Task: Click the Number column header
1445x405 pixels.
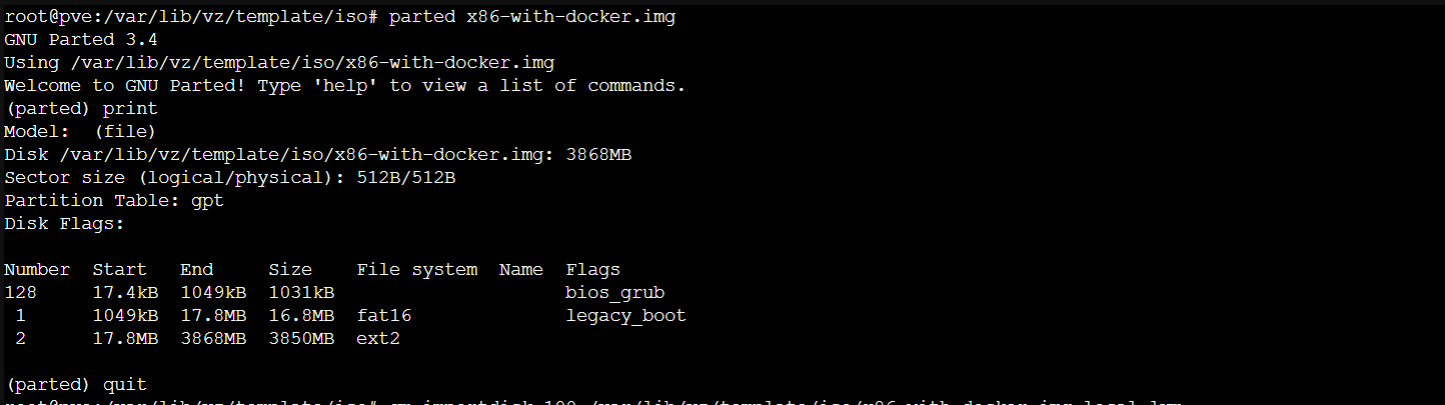Action: (37, 270)
